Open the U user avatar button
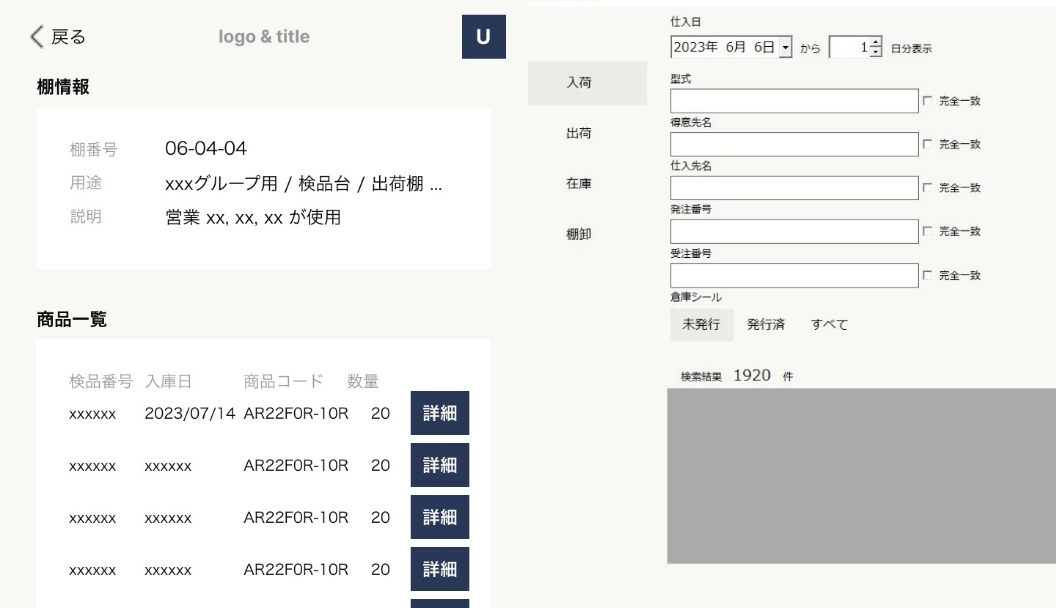This screenshot has height=608, width=1056. [x=484, y=36]
